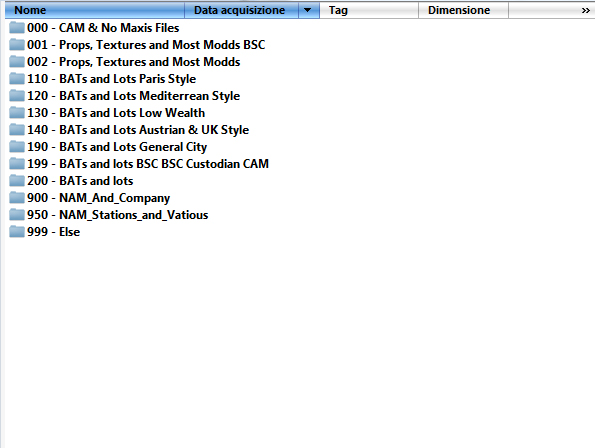Select folder icon for 120 - Mediterrean Style
Image resolution: width=595 pixels, height=448 pixels.
coord(17,96)
